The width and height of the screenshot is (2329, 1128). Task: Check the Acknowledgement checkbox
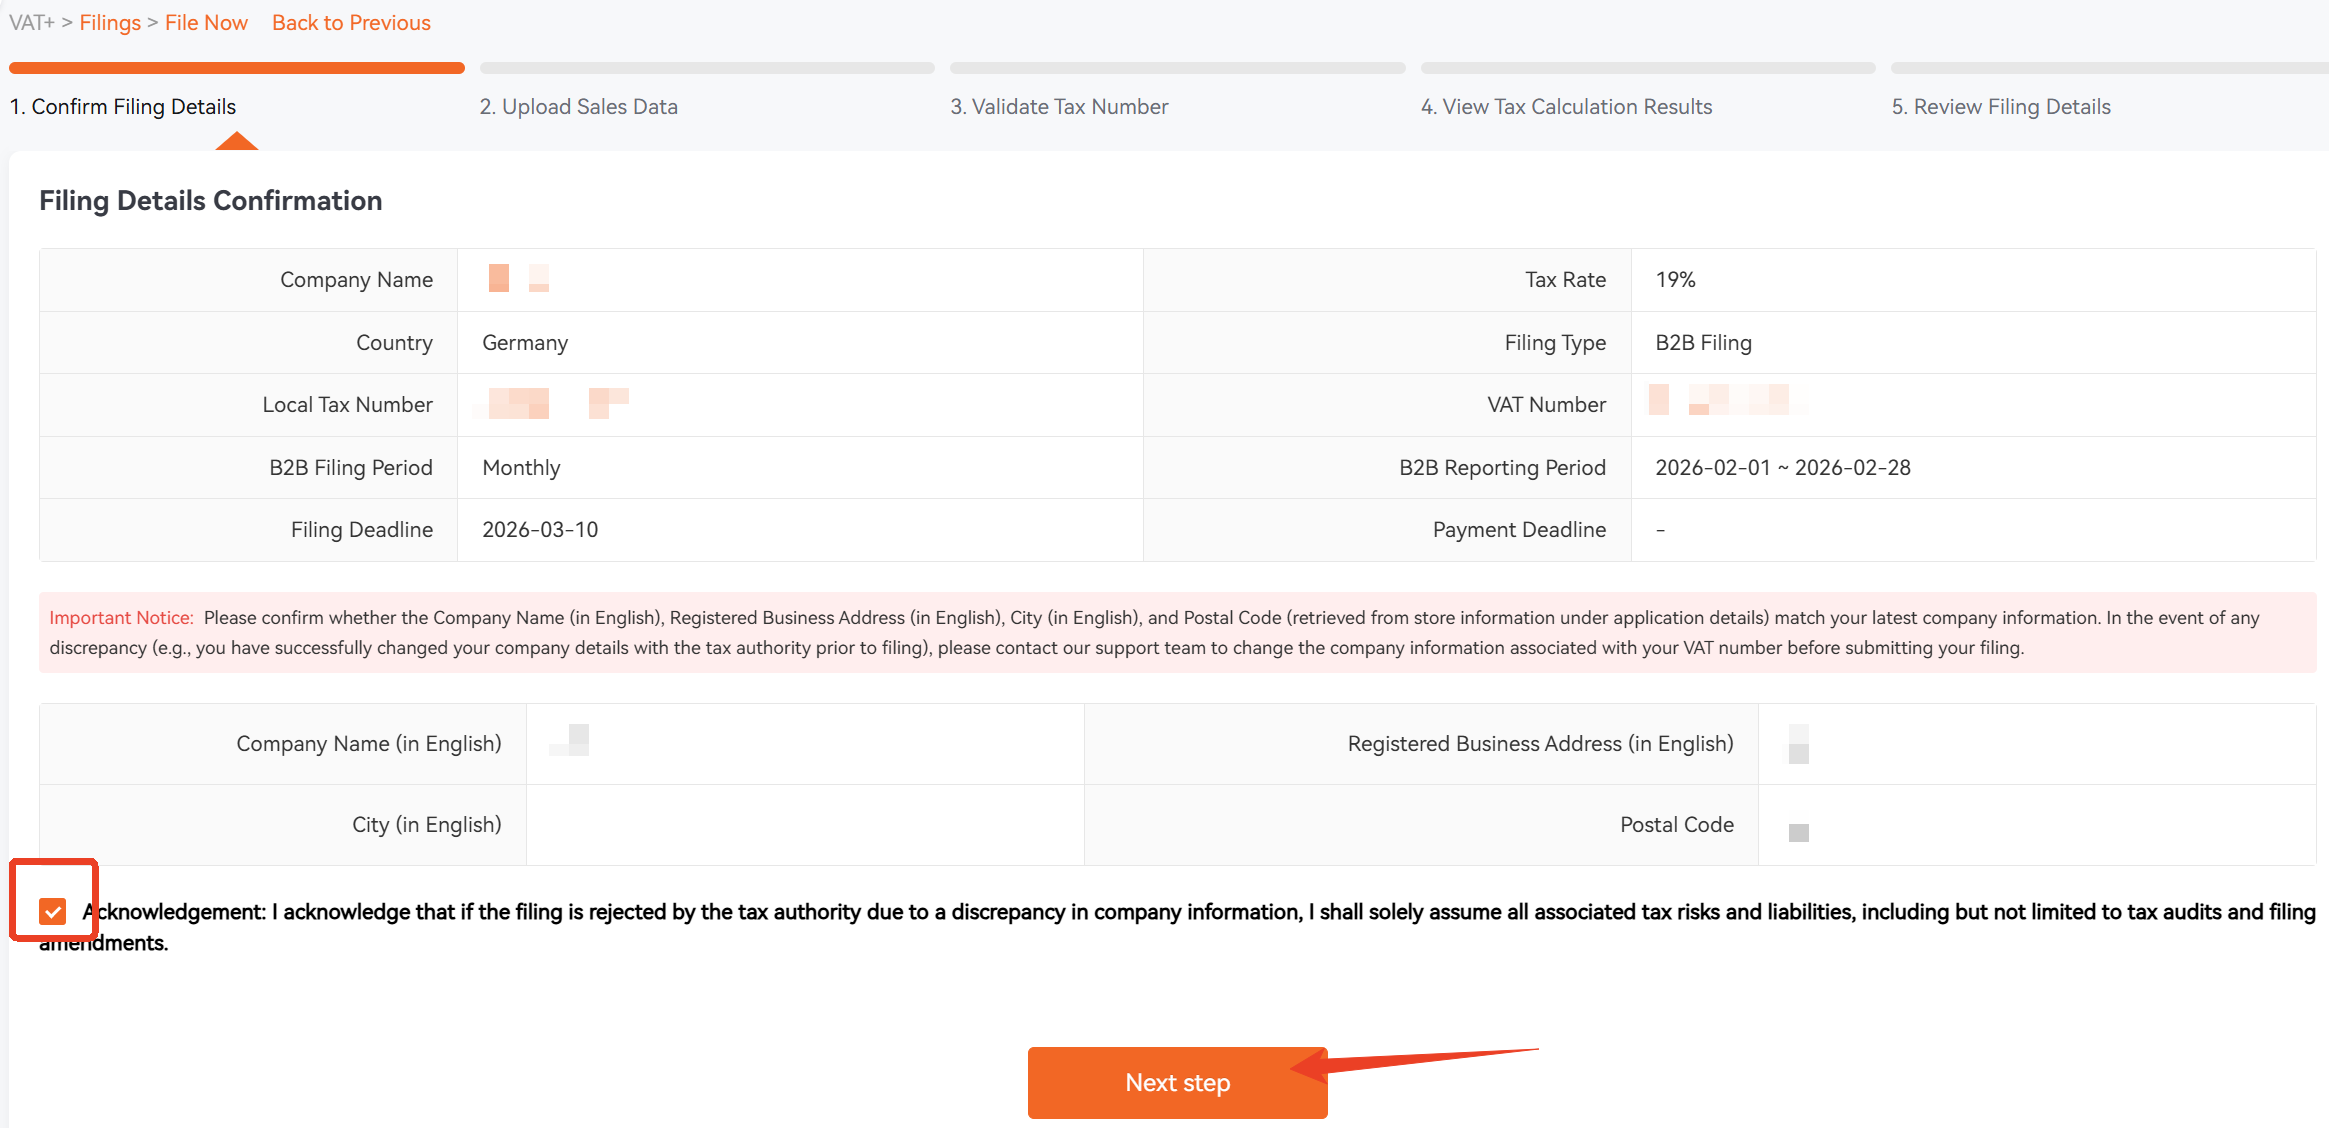pos(53,911)
